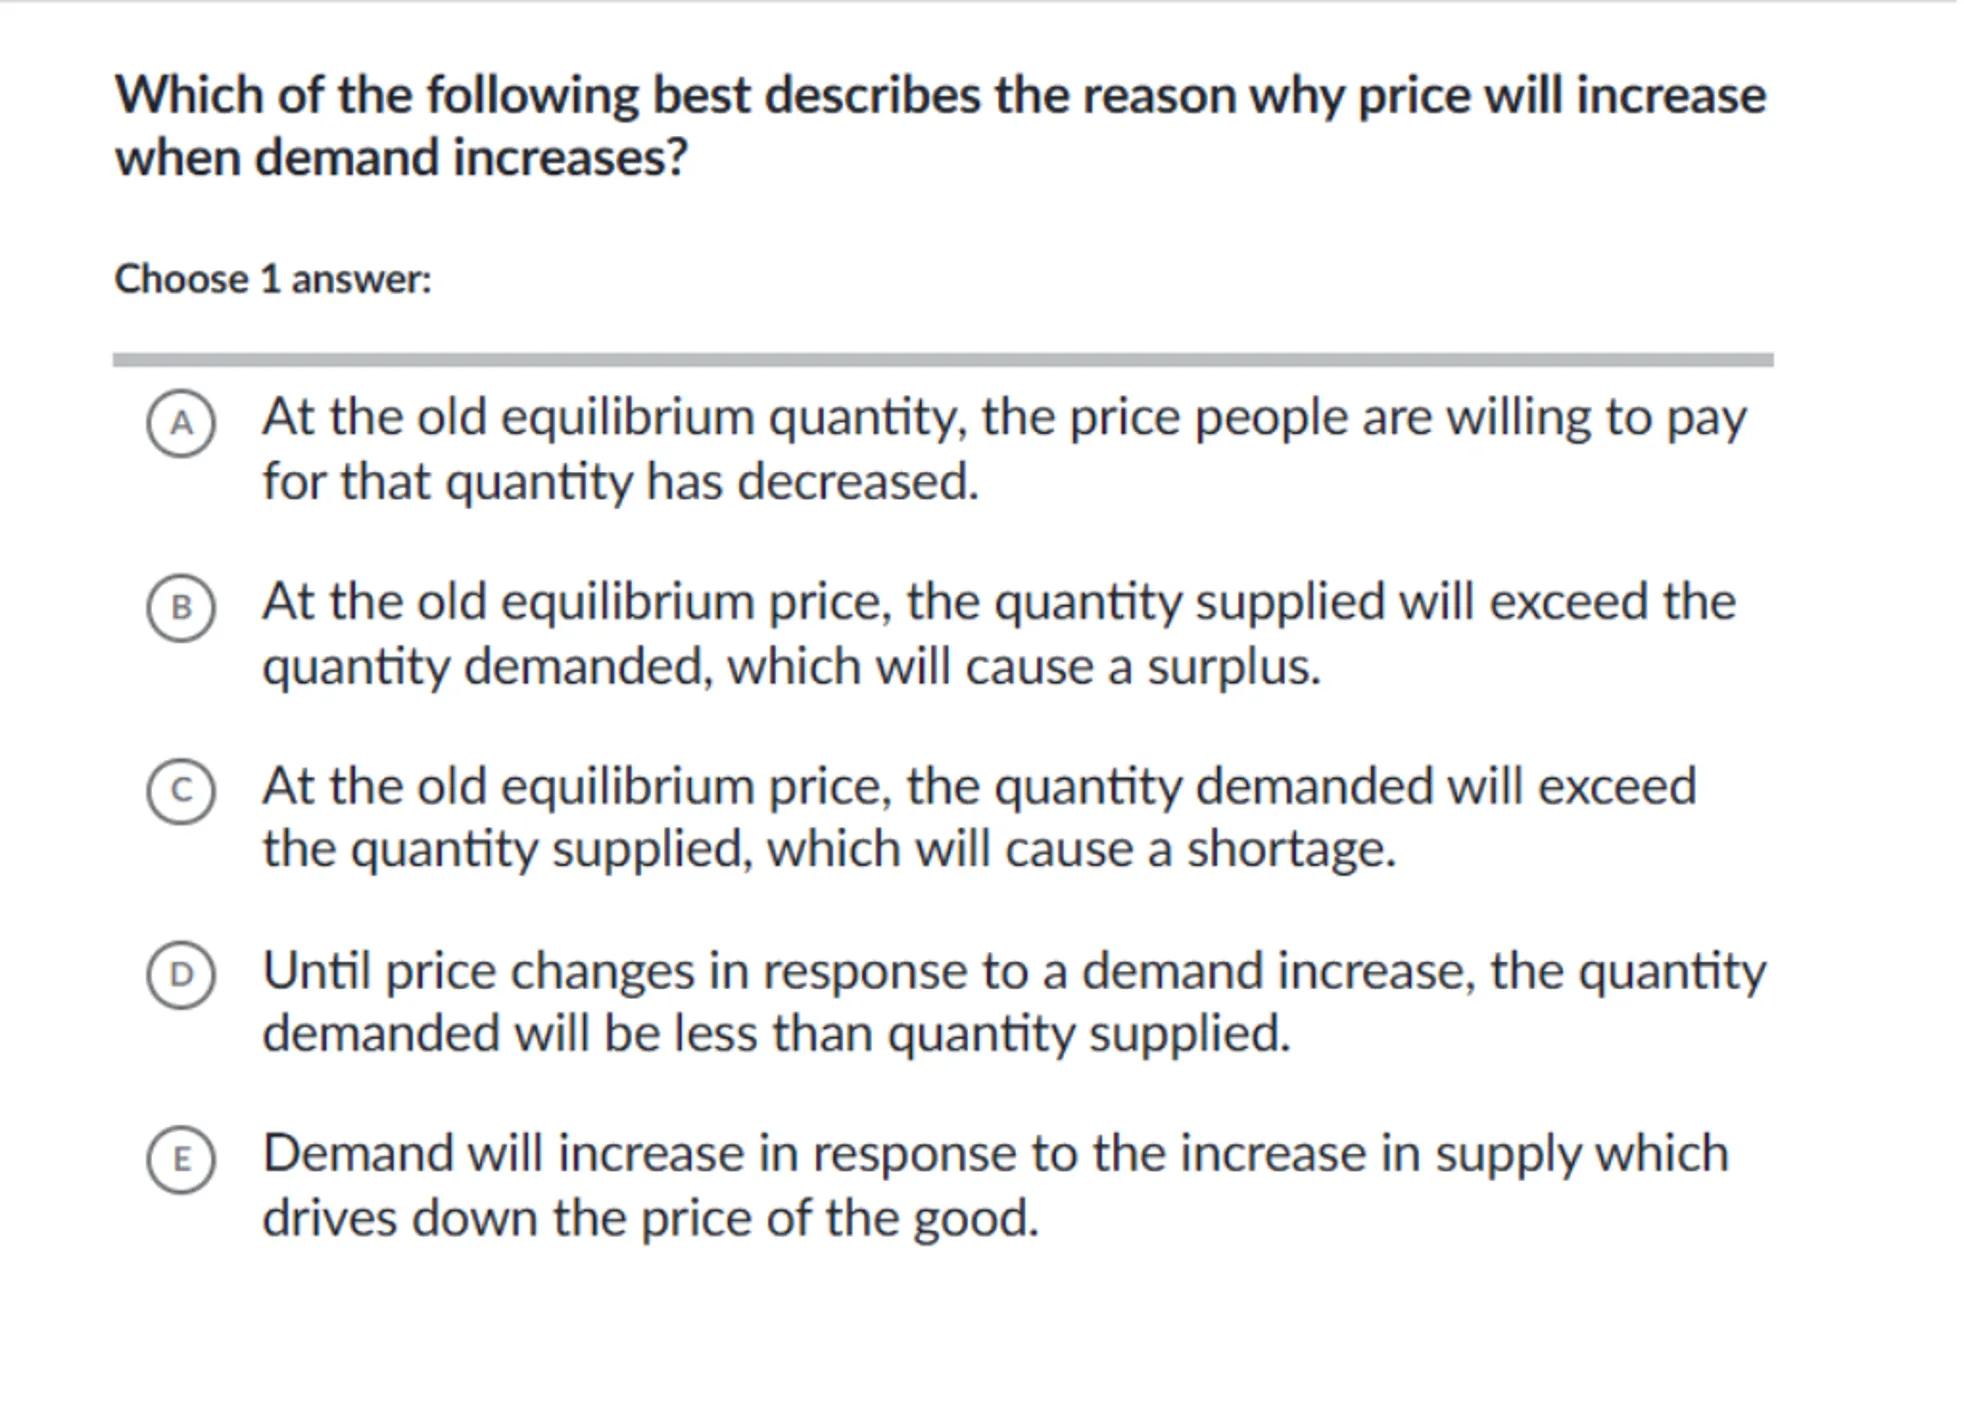
Task: Click the 'Choose 1 answer:' label
Action: point(273,279)
